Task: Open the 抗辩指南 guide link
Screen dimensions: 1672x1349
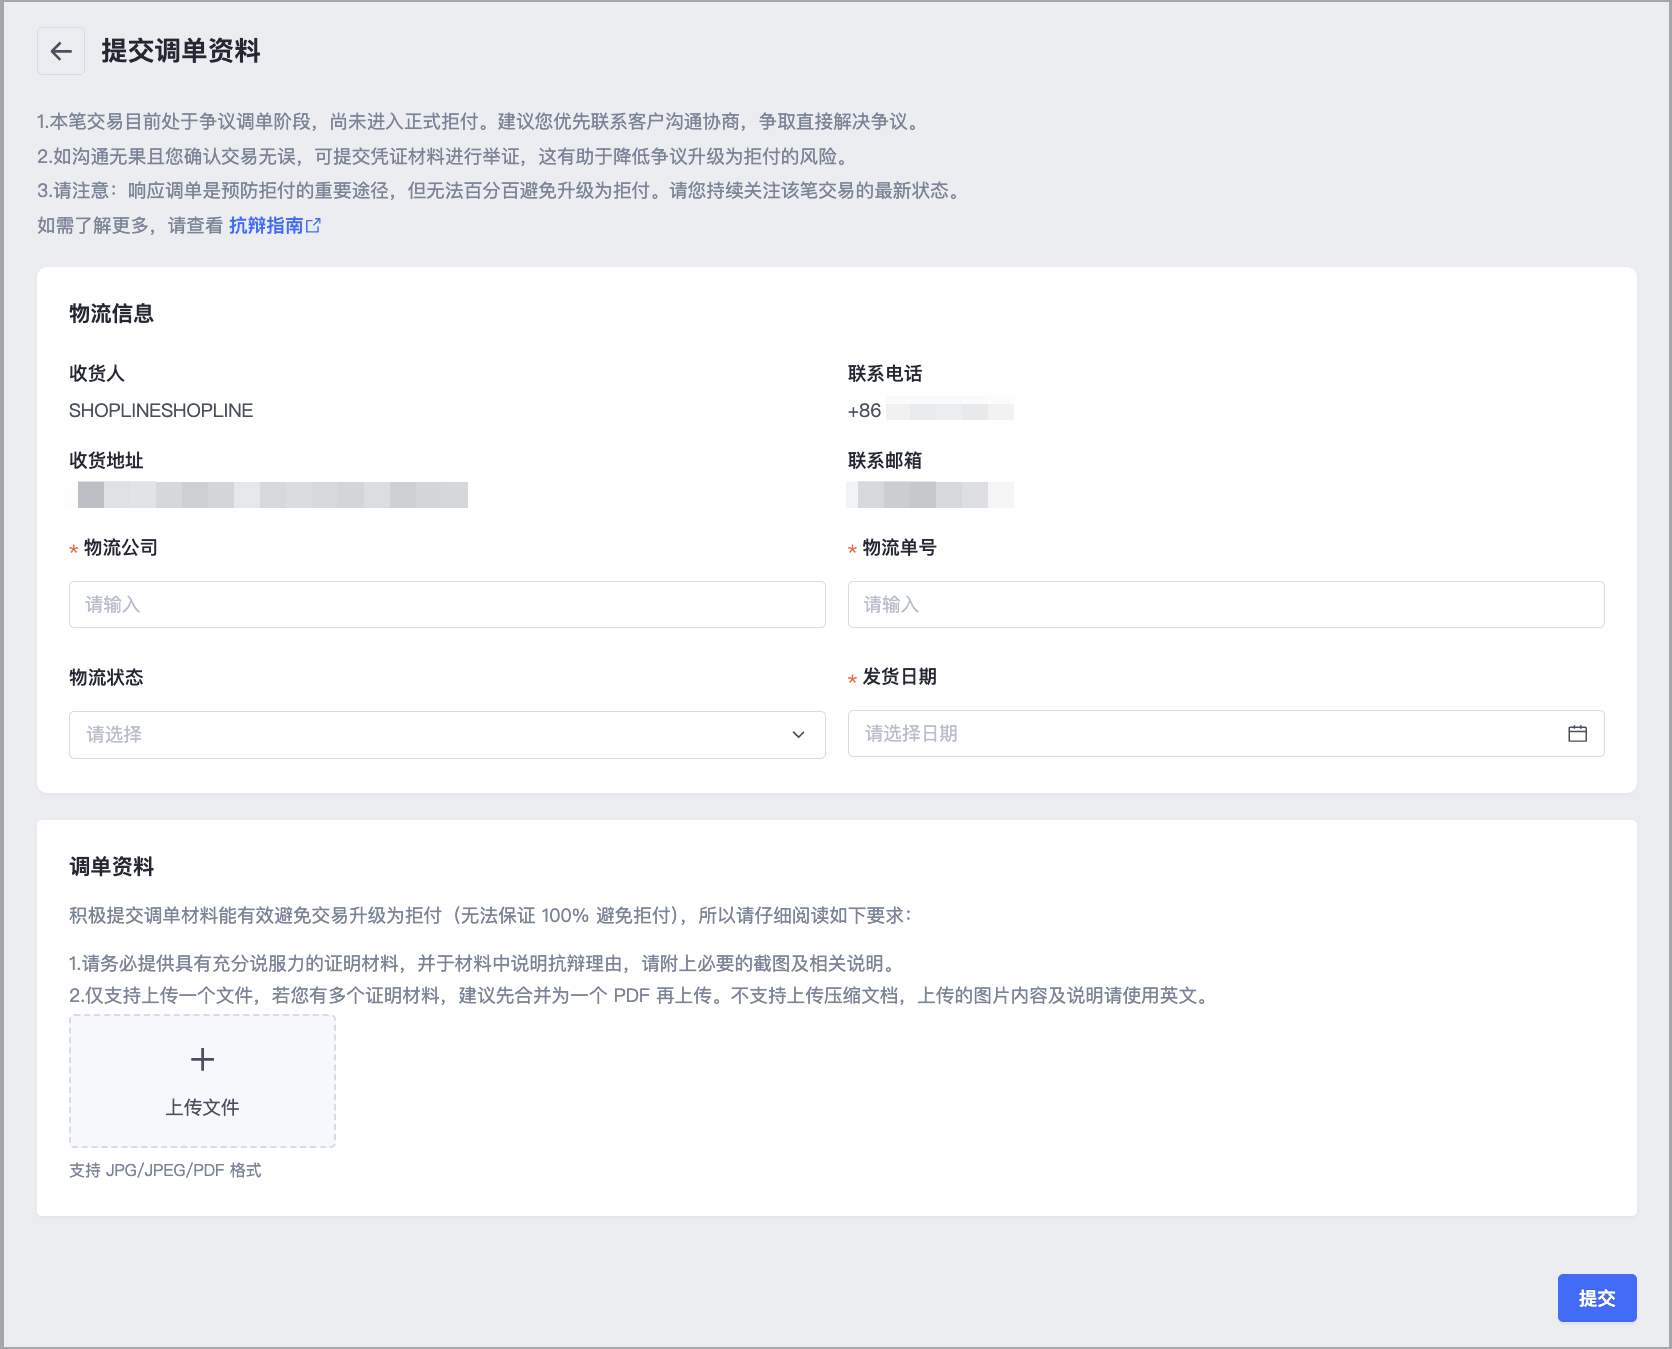Action: (266, 226)
